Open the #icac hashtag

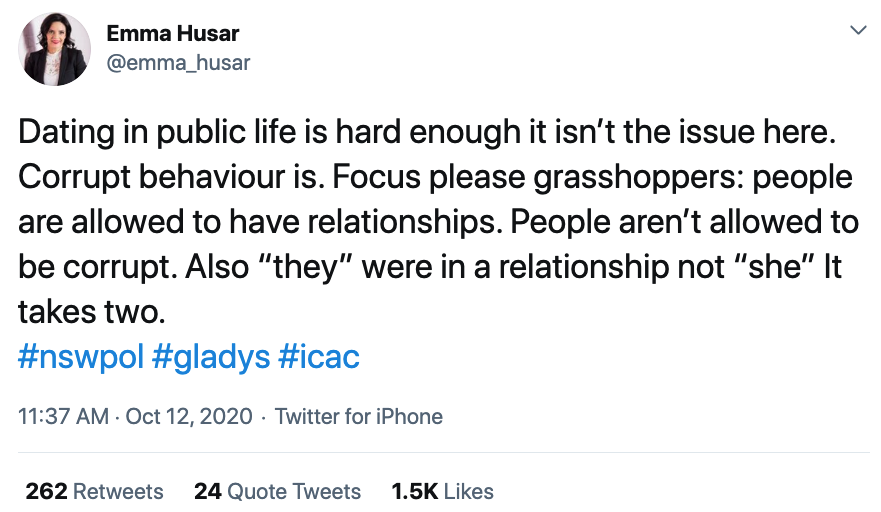coord(318,357)
